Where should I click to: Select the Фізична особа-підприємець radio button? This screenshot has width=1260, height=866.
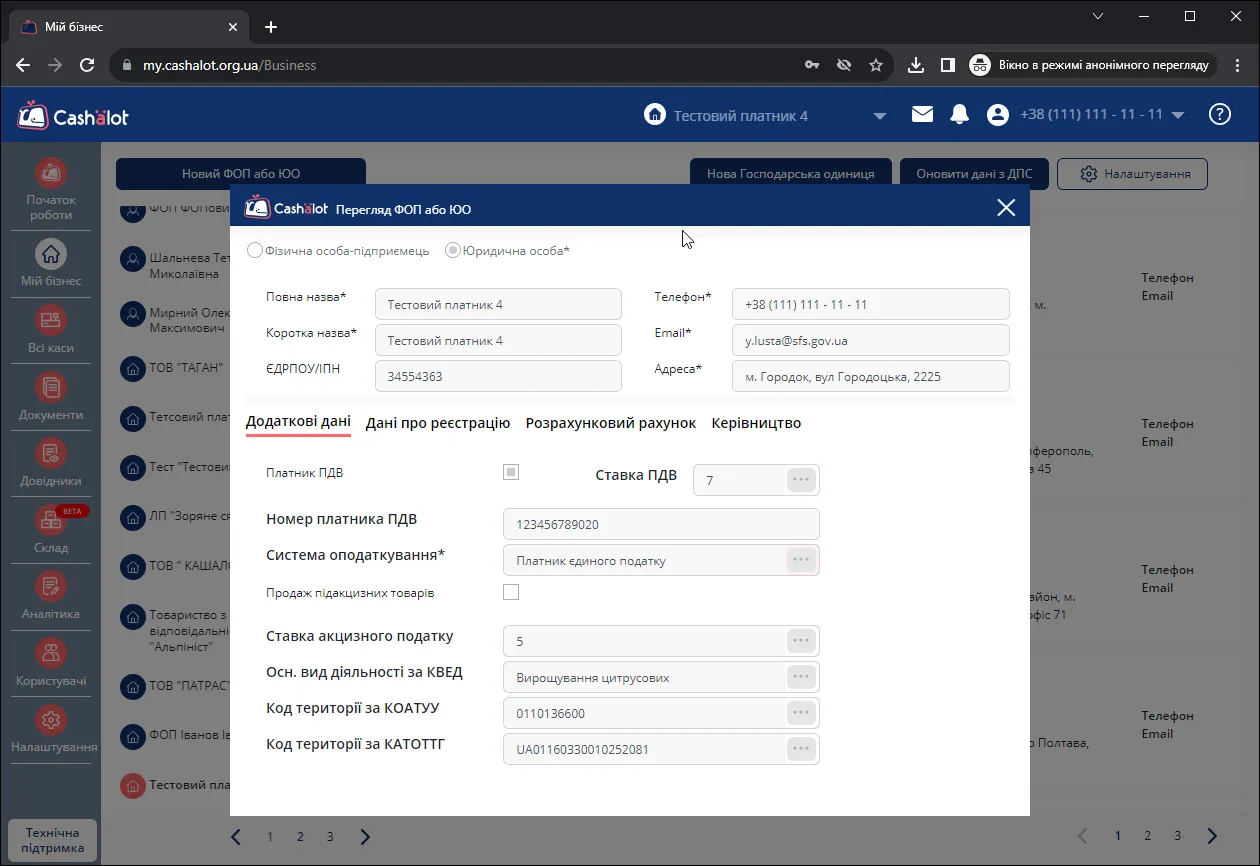pos(254,251)
